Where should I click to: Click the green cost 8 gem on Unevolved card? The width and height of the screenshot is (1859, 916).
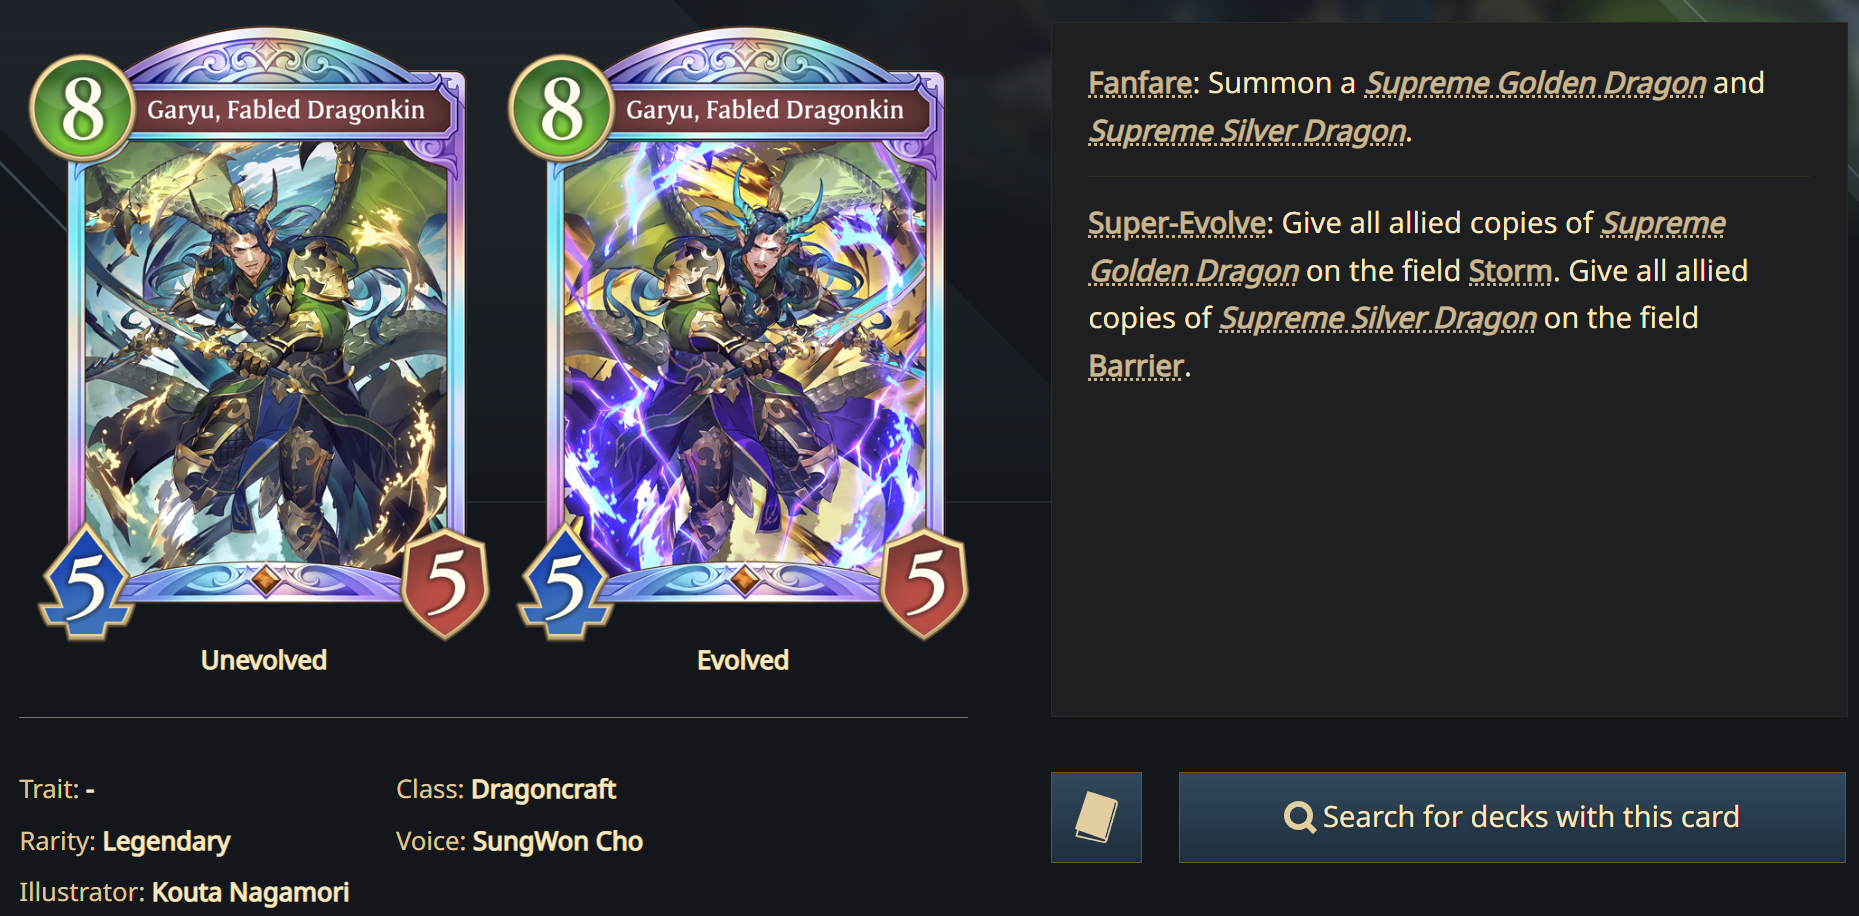pyautogui.click(x=83, y=108)
